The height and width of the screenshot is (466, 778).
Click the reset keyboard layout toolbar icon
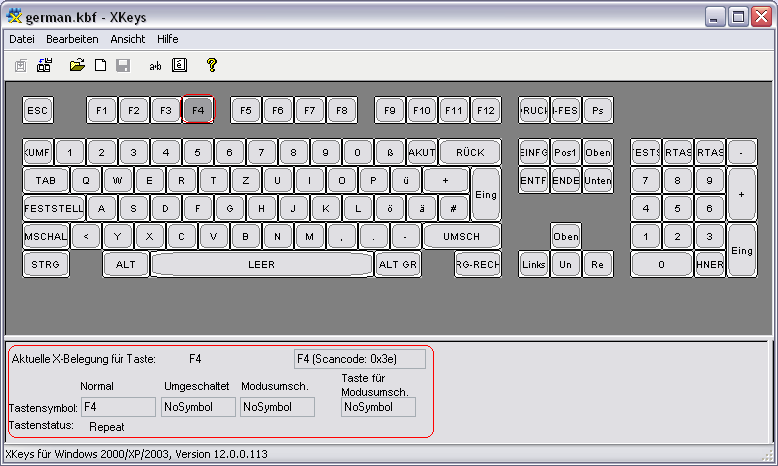[x=44, y=65]
